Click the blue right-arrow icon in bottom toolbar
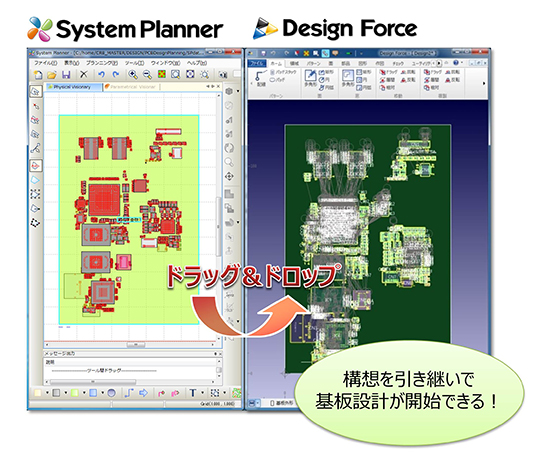Screen dimensions: 540x460 143,393
